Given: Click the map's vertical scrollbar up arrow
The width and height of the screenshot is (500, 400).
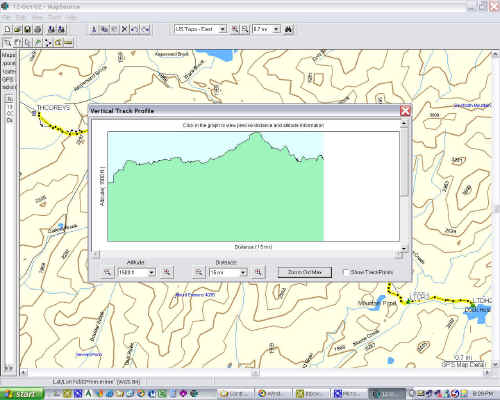Looking at the screenshot, I should pyautogui.click(x=495, y=53).
